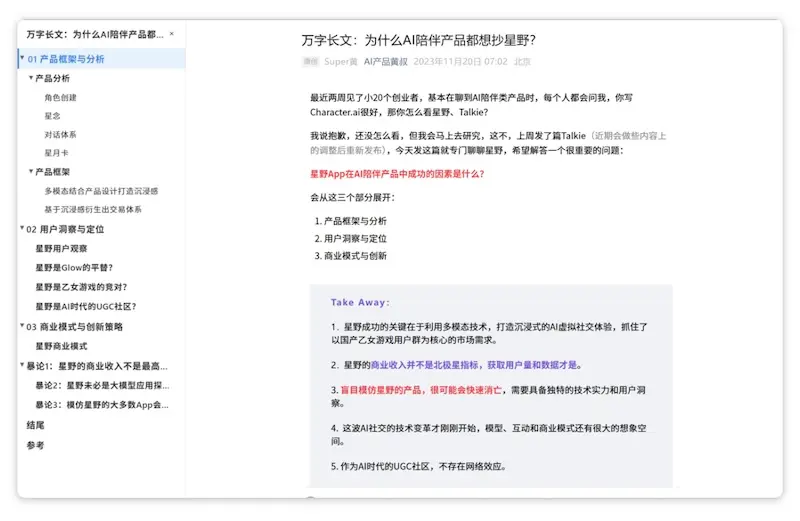
Task: Click list item 2. 用户洞察与定位 in the article
Action: point(351,238)
